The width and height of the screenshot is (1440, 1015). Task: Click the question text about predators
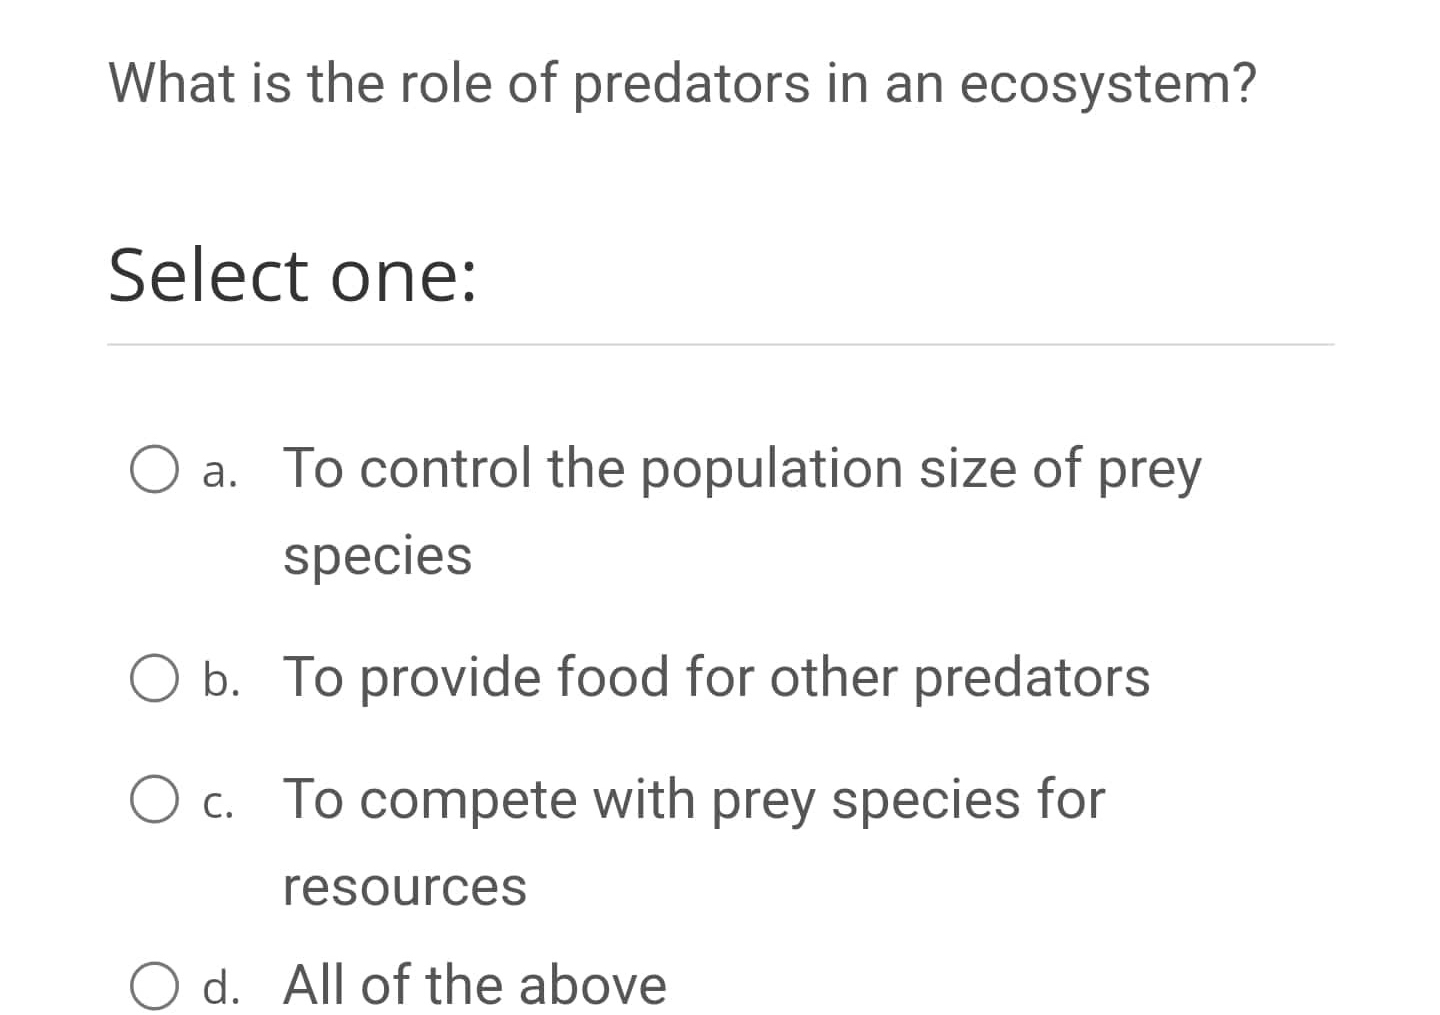click(x=681, y=83)
